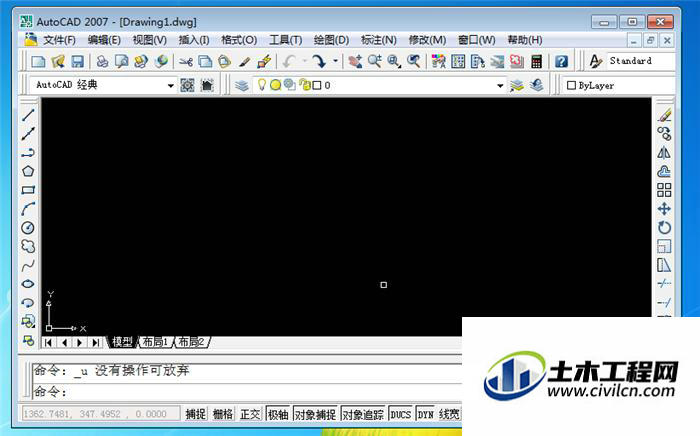Activate the Pan realtime tool
This screenshot has width=700, height=436.
[x=355, y=61]
